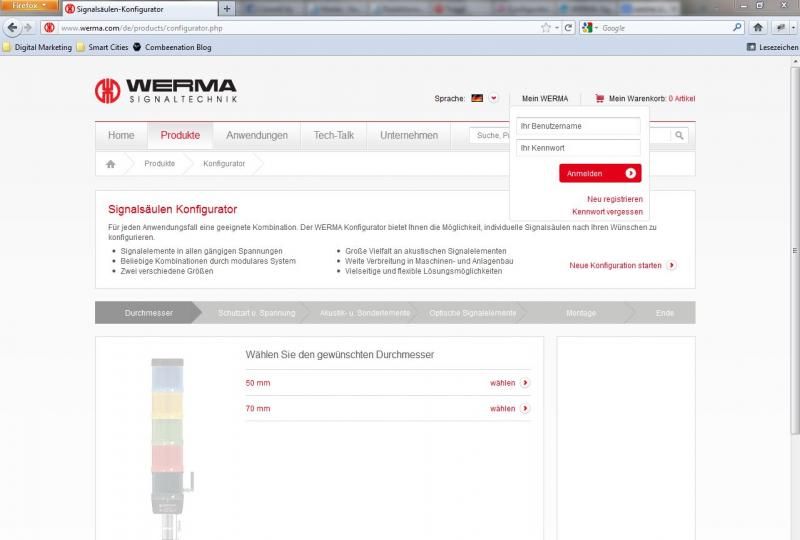This screenshot has height=540, width=800.
Task: Click the German flag language icon
Action: coord(477,98)
